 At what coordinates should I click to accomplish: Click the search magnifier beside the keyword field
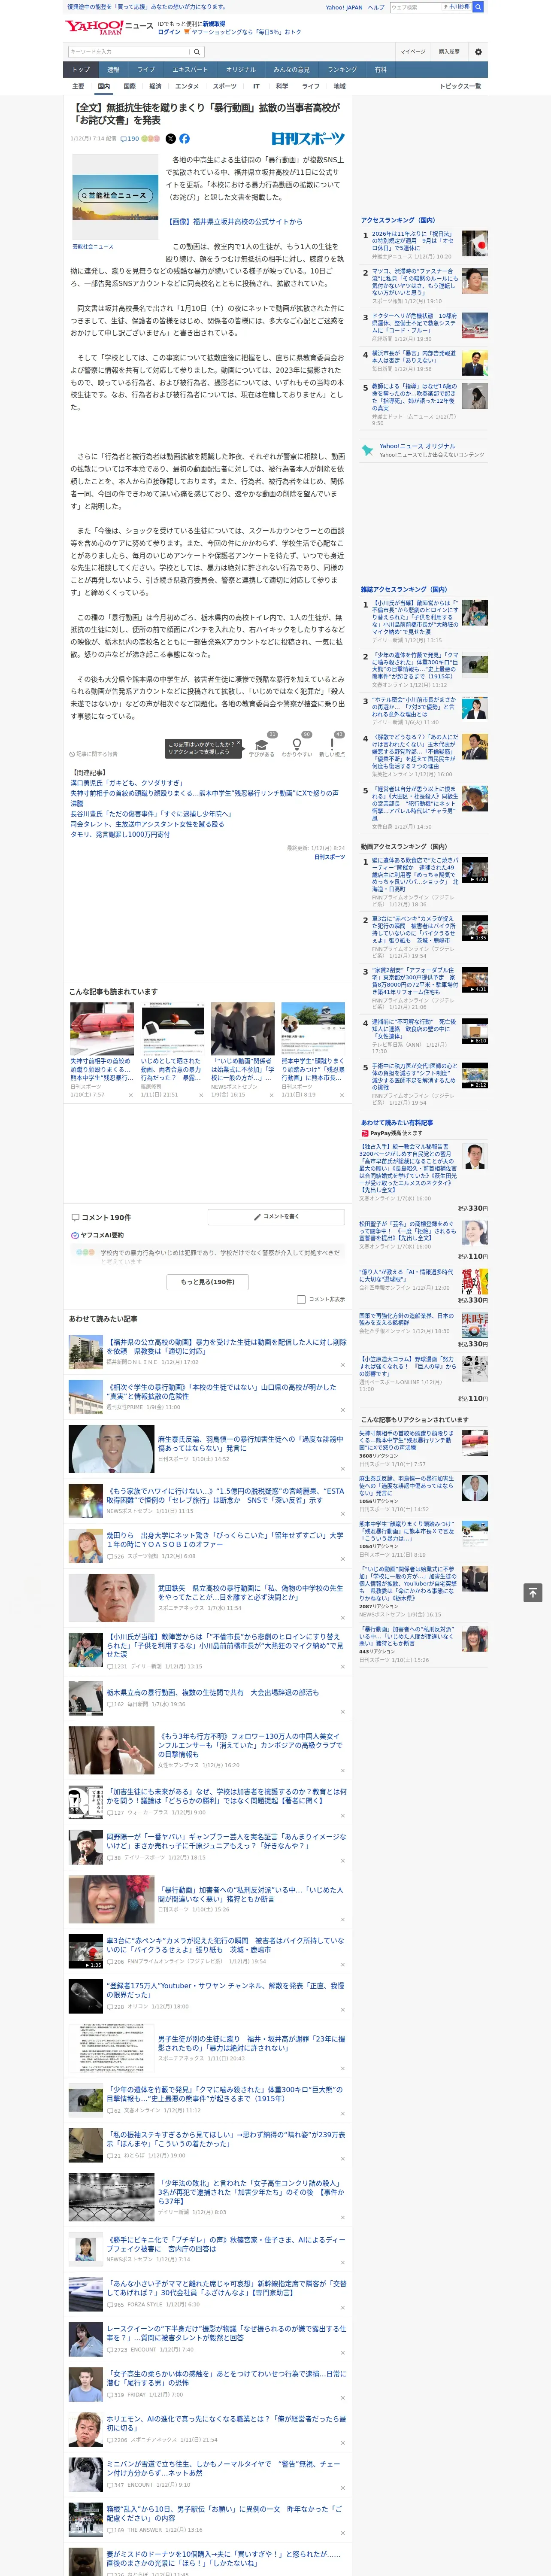pos(197,51)
